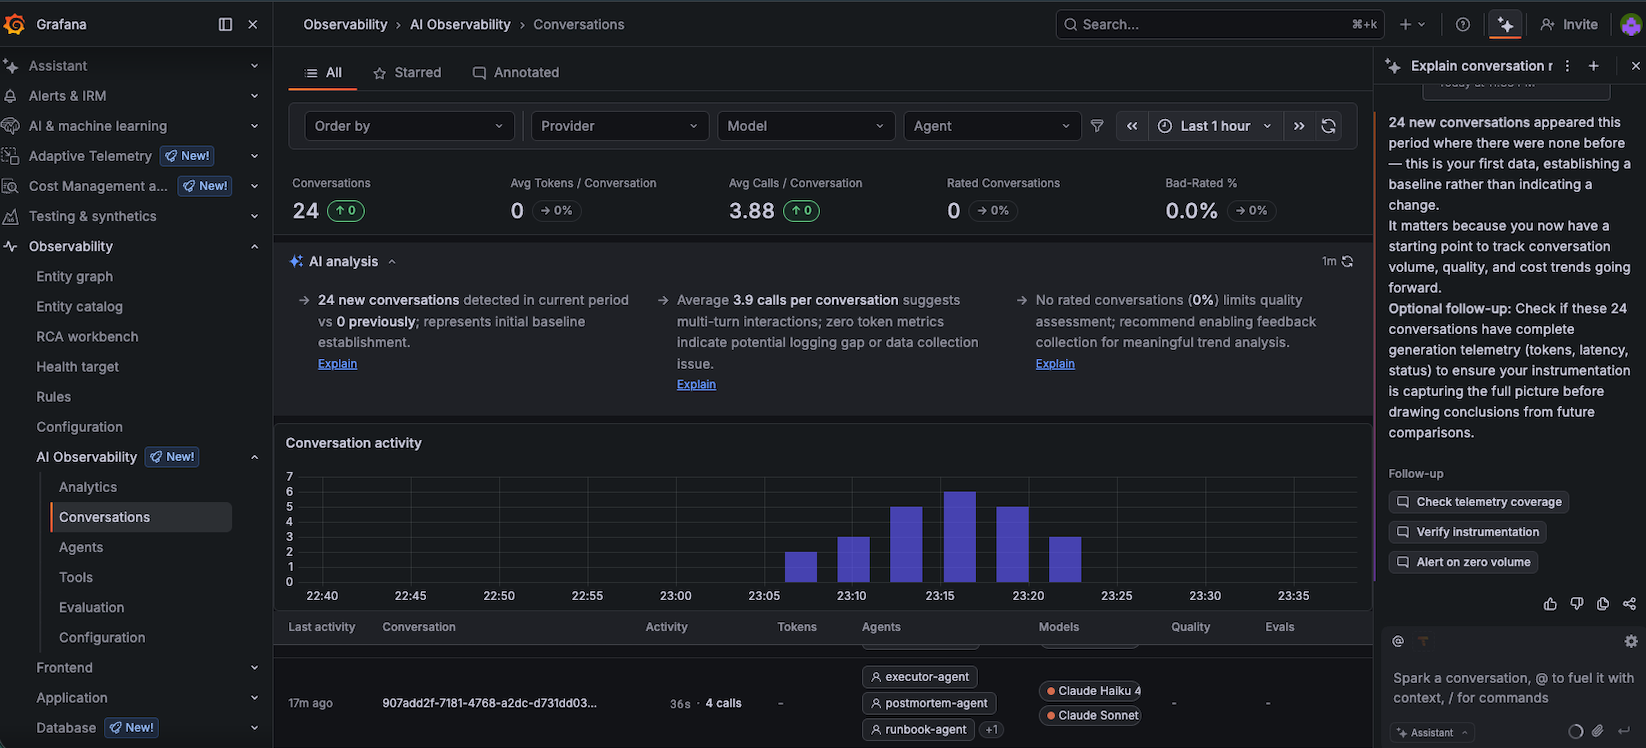Click Check telemetry coverage follow-up
1646x748 pixels.
(1479, 502)
